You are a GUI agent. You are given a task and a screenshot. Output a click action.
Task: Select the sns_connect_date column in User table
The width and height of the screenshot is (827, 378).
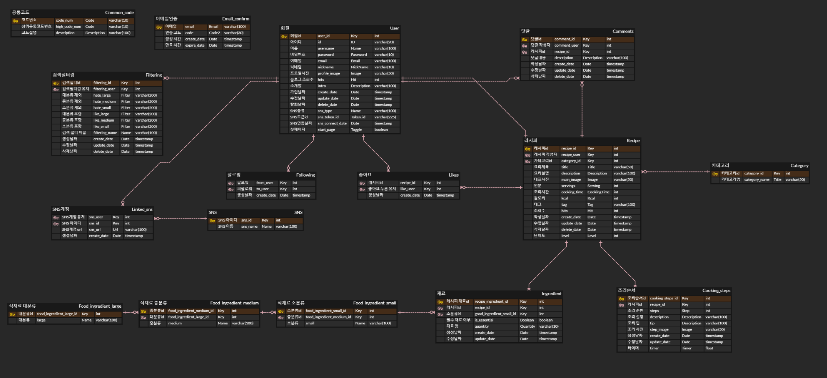pos(340,123)
